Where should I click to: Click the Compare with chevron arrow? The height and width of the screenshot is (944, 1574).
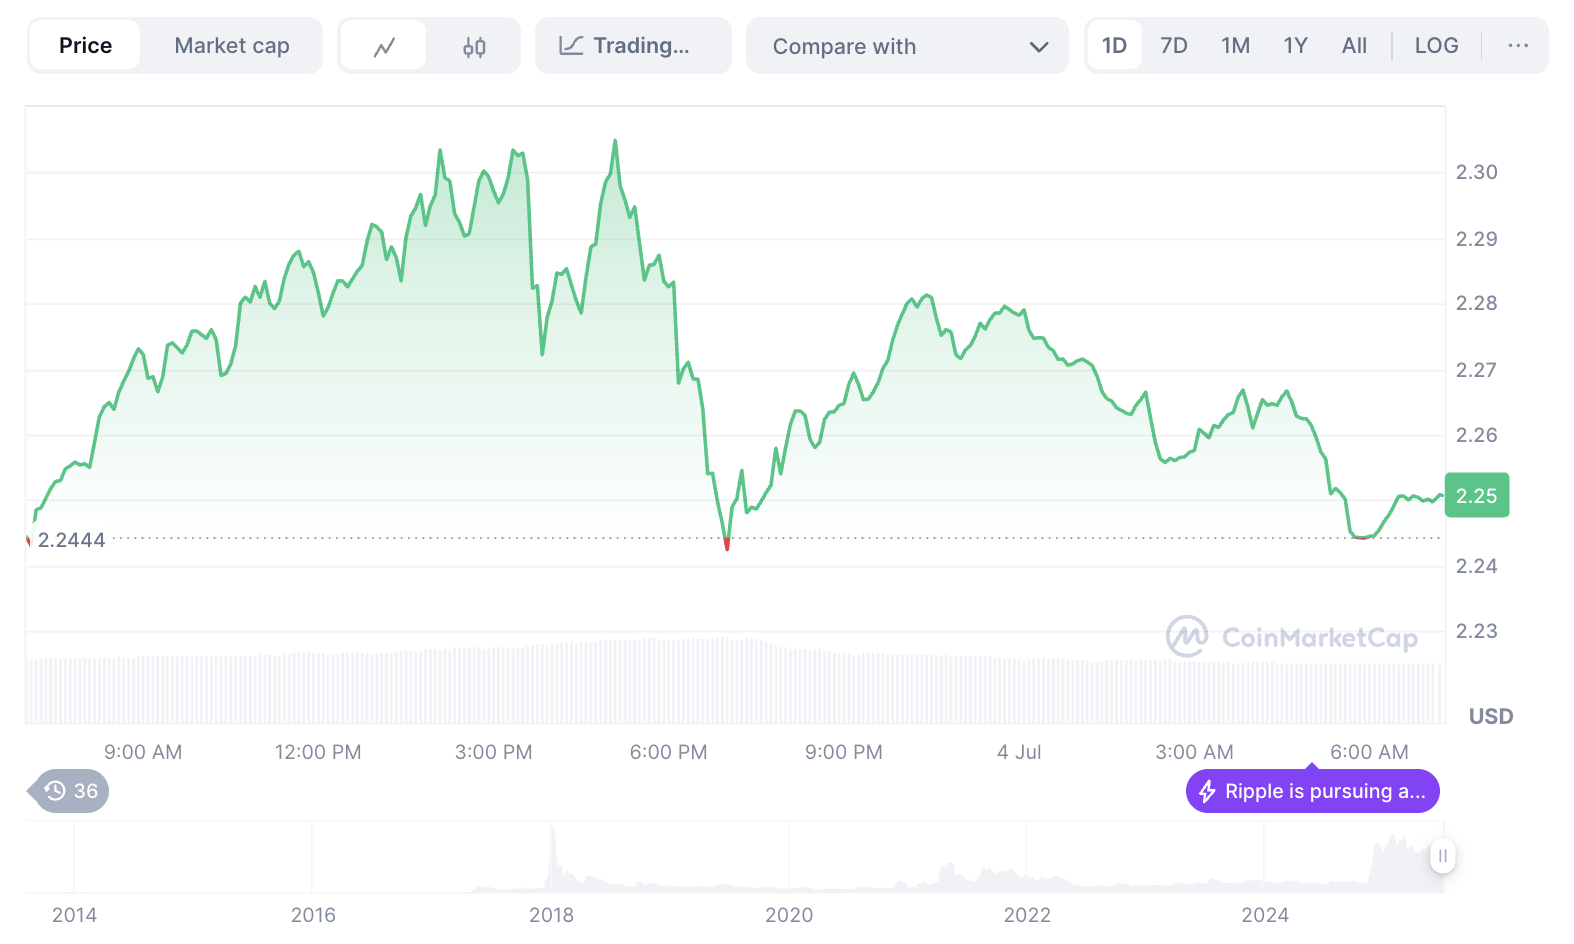[x=1039, y=47]
